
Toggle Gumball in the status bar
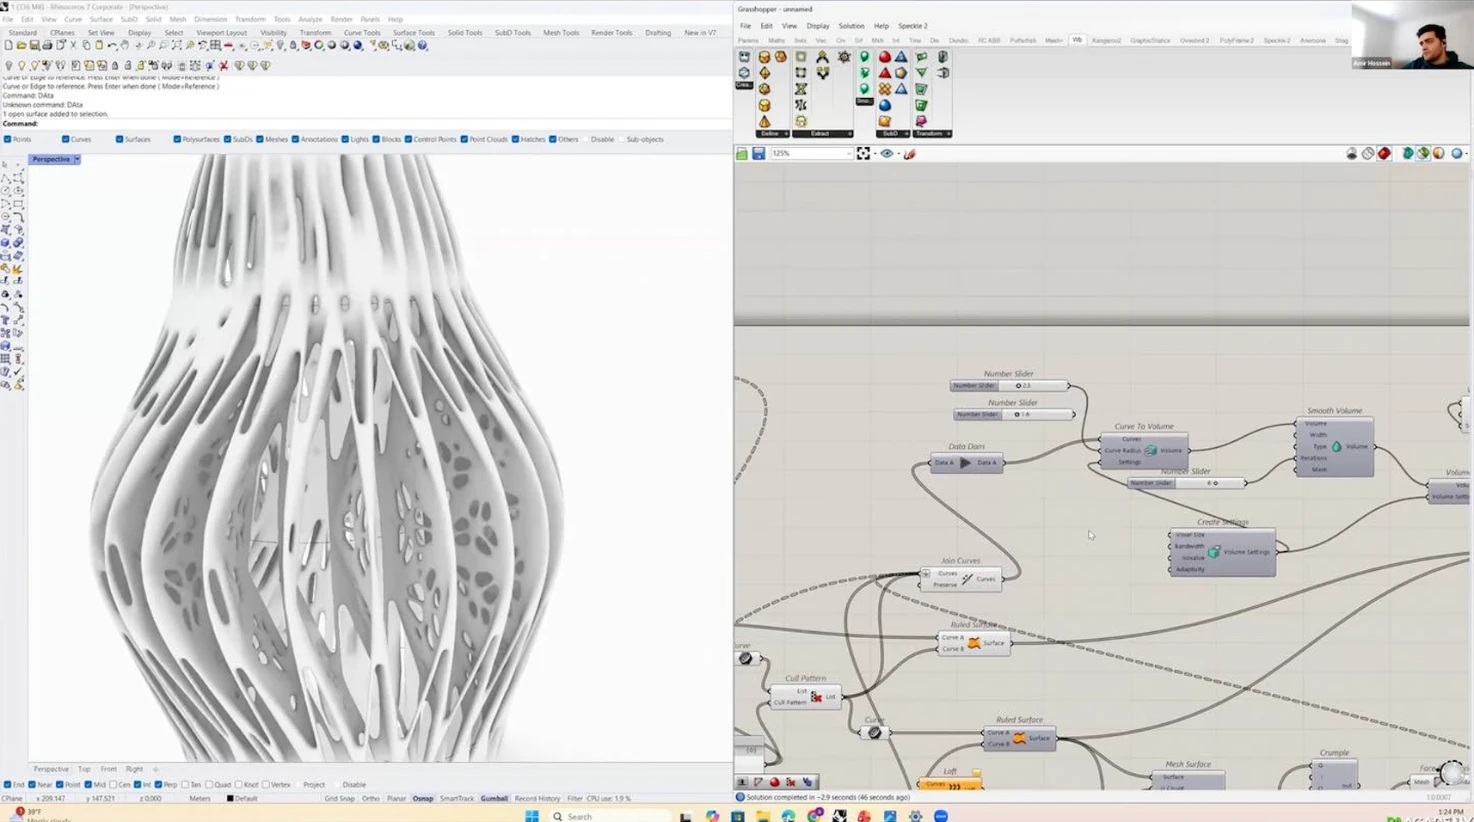[x=494, y=799]
